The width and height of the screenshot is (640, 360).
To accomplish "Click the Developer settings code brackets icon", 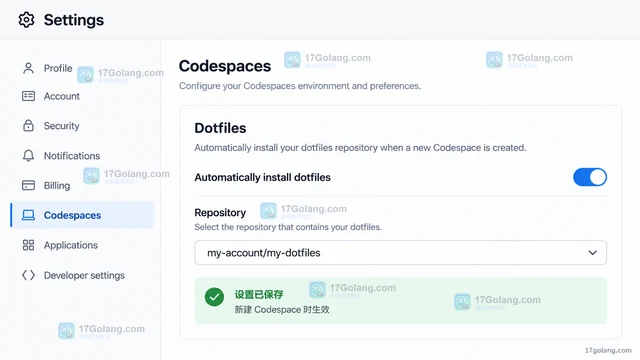I will (28, 275).
